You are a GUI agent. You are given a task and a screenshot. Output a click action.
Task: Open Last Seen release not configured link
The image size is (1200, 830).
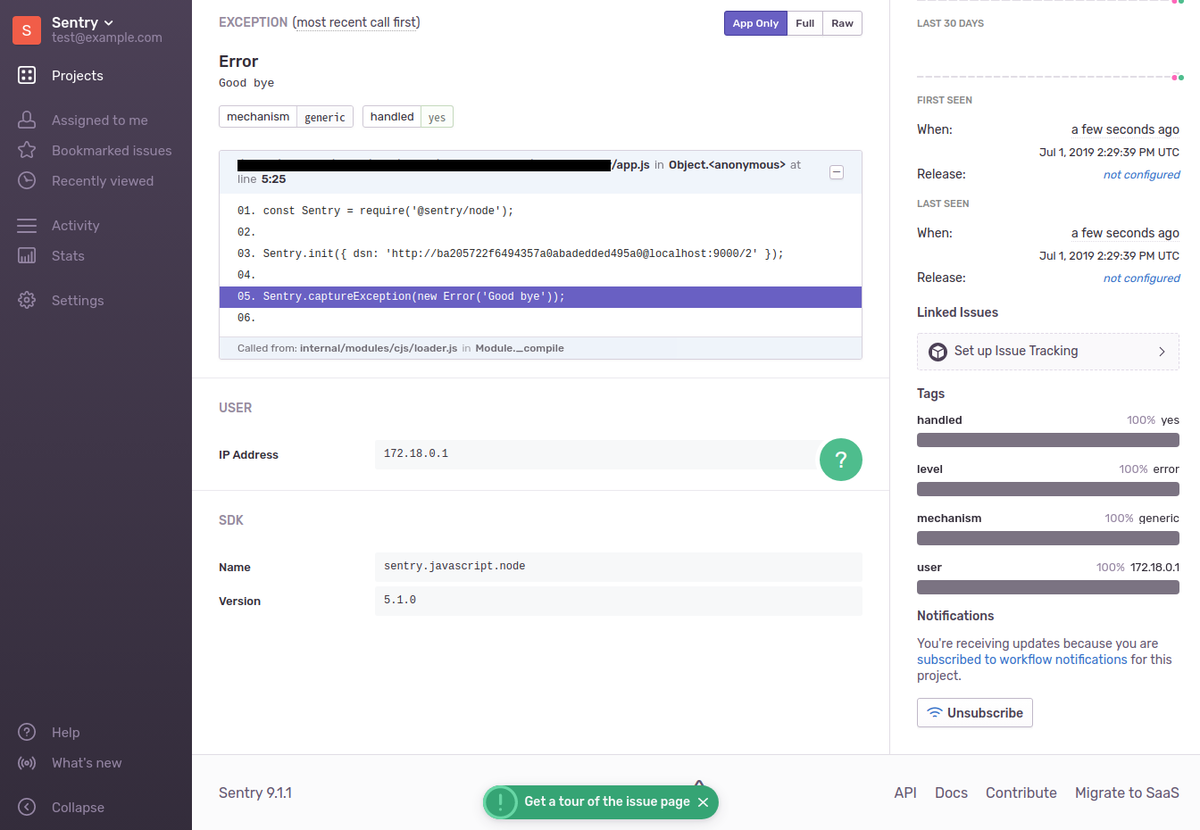click(1141, 278)
